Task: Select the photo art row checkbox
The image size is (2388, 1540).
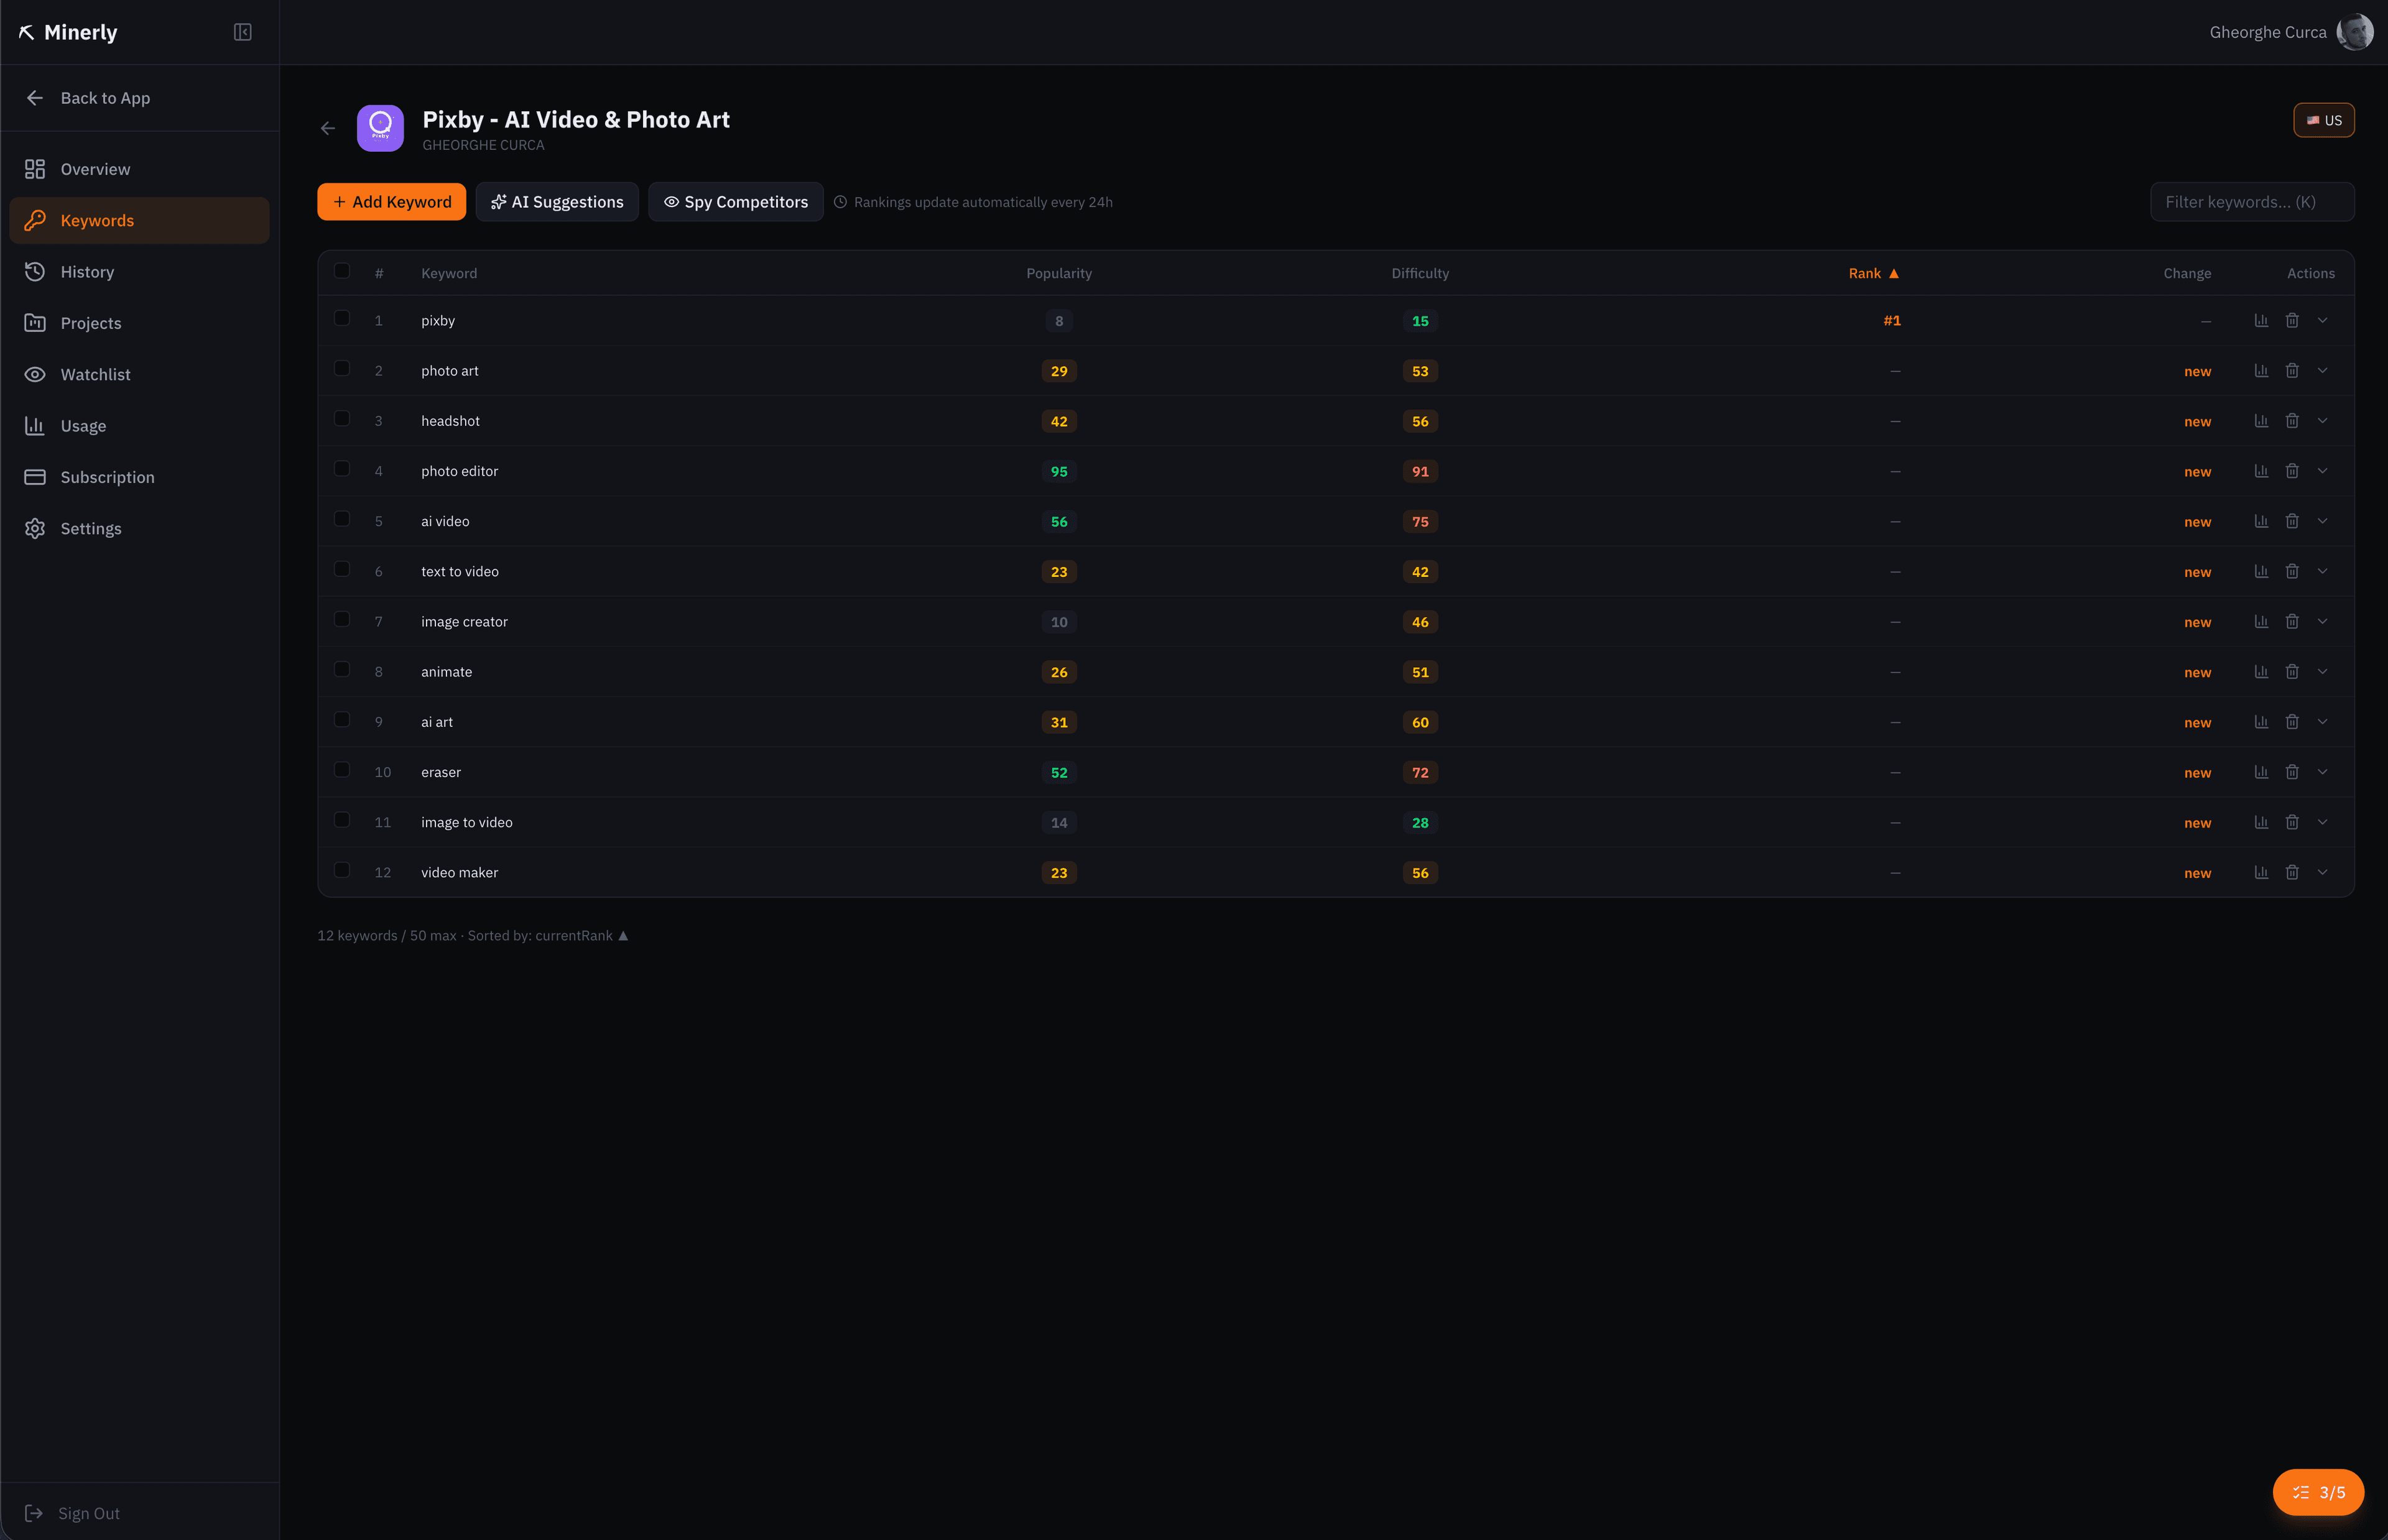Action: click(342, 368)
